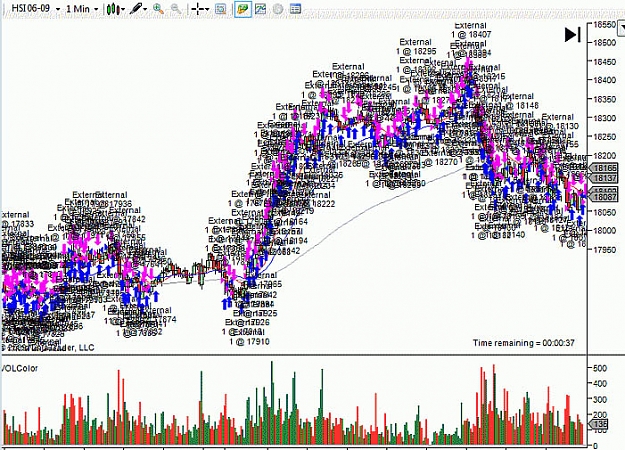Click the 18137 price marker
Screen dimensions: 625x450
coord(603,178)
